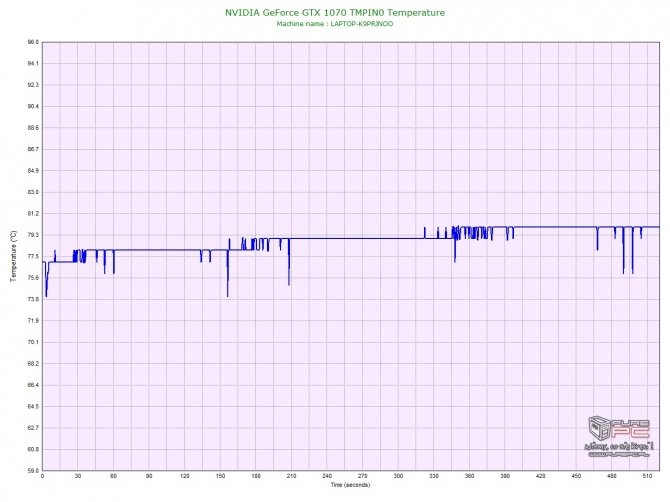Screen dimensions: 670x502
Task: Click the 300 seconds time tick
Action: 398,476
